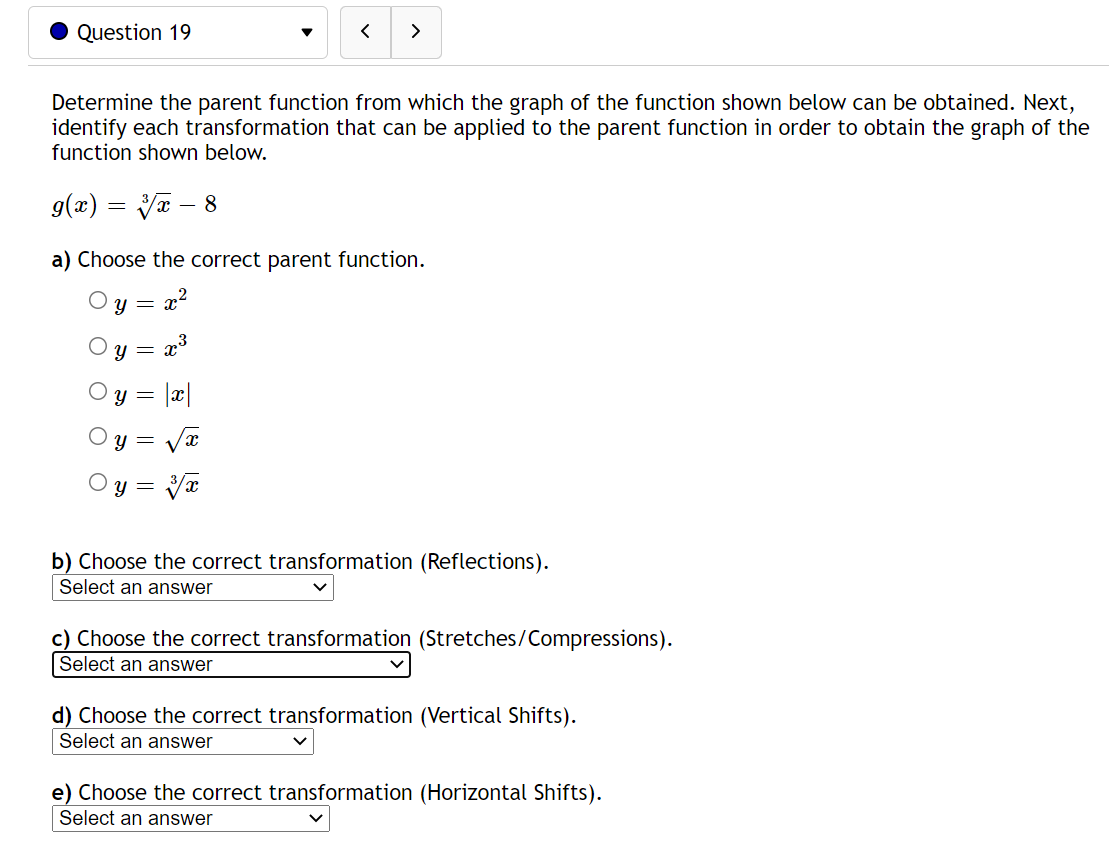Viewport: 1109px width, 849px height.
Task: Click the blue question status indicator dot
Action: coord(57,32)
